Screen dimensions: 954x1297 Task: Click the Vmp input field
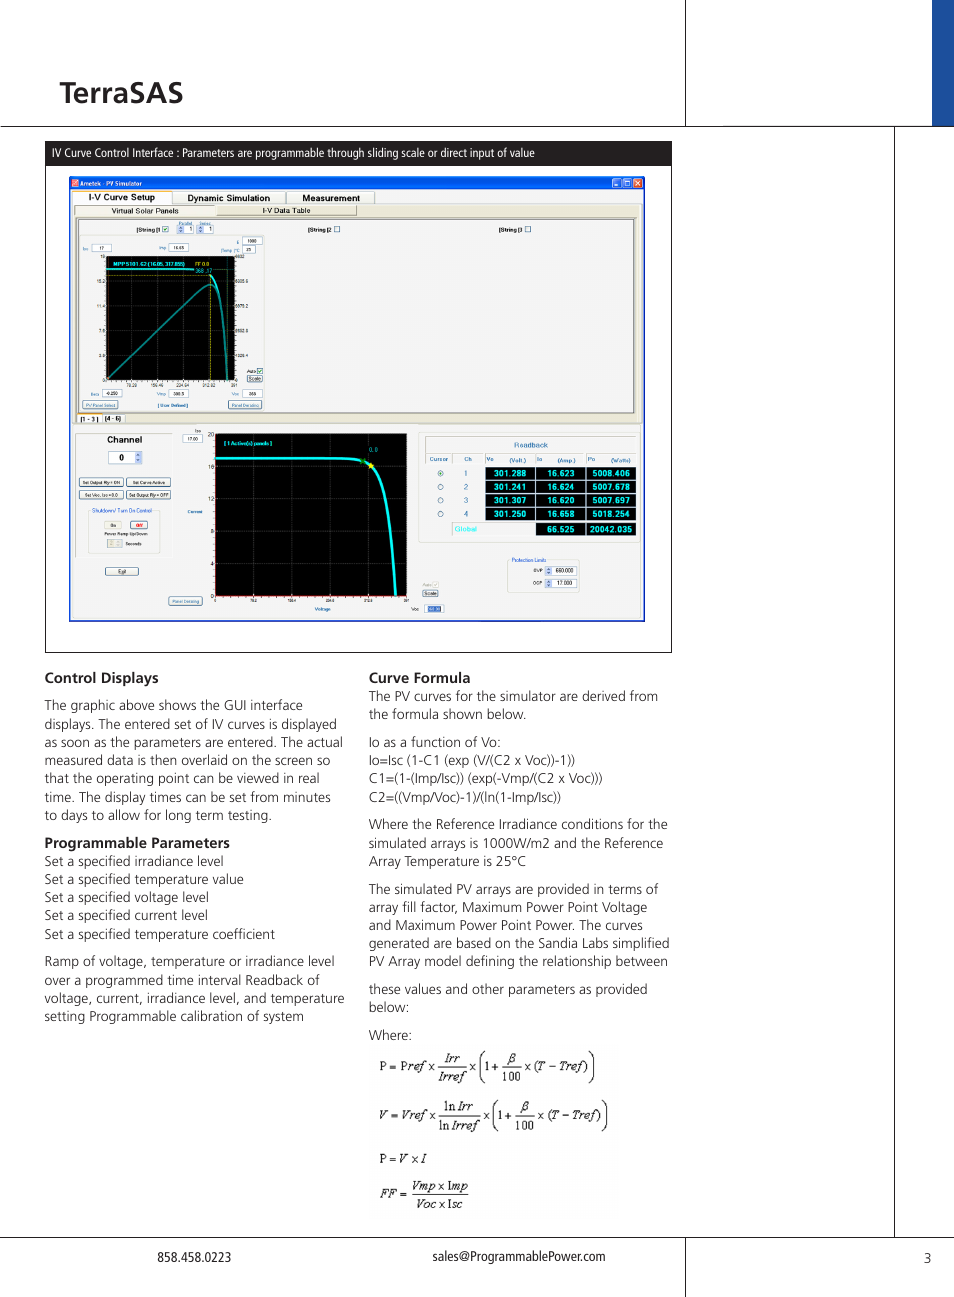(178, 394)
